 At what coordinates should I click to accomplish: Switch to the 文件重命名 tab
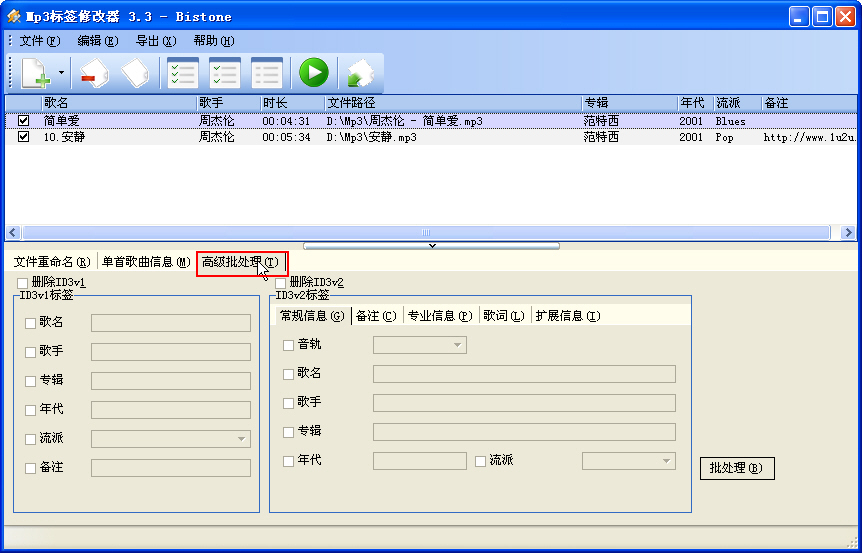tap(52, 262)
